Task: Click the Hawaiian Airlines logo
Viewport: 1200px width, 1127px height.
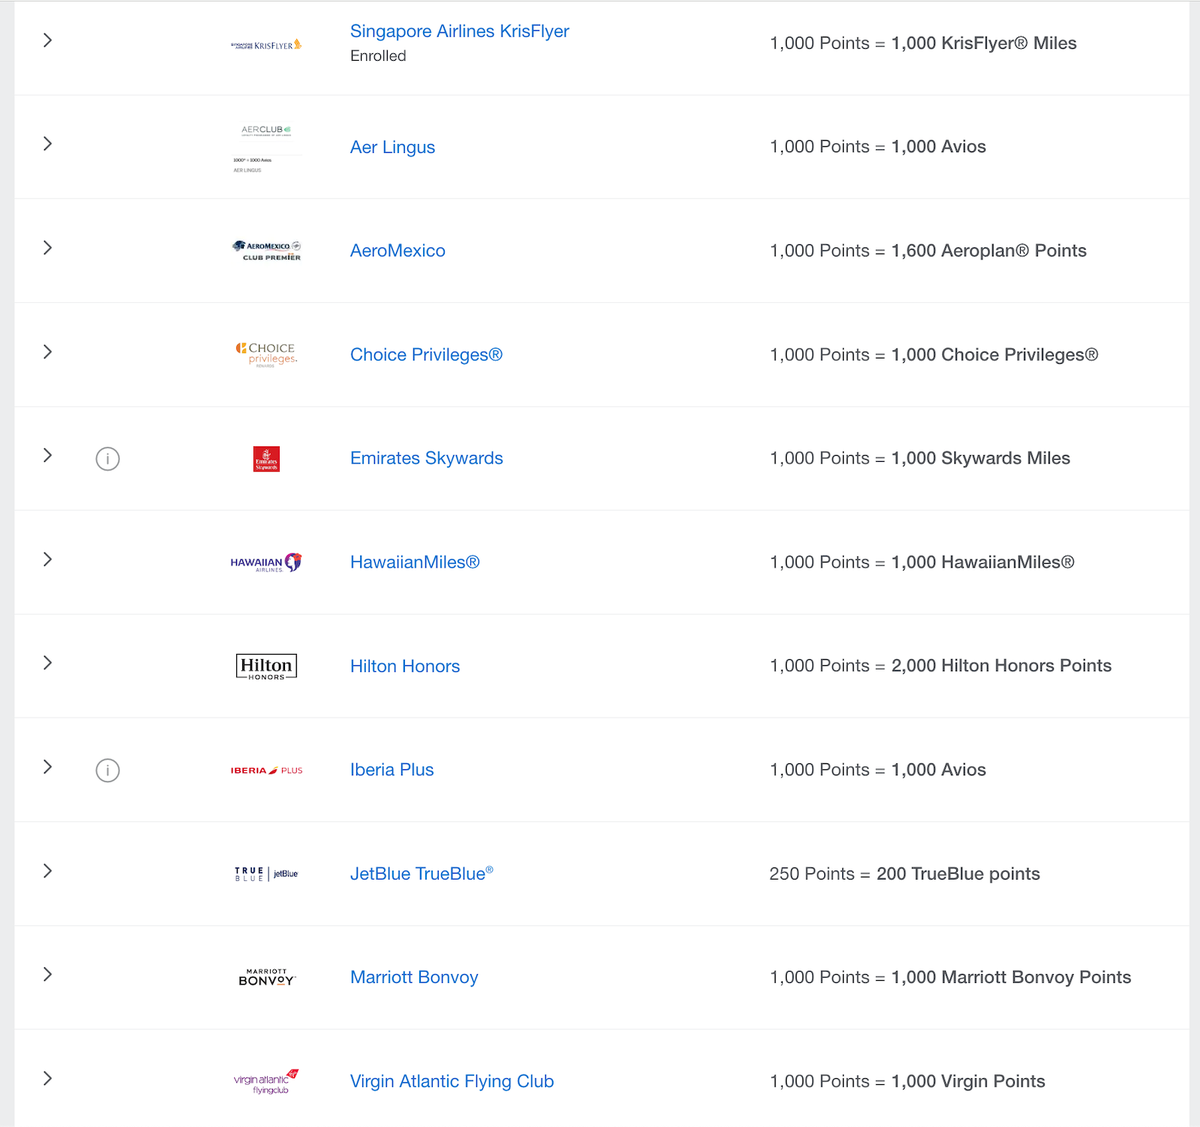Action: (266, 562)
